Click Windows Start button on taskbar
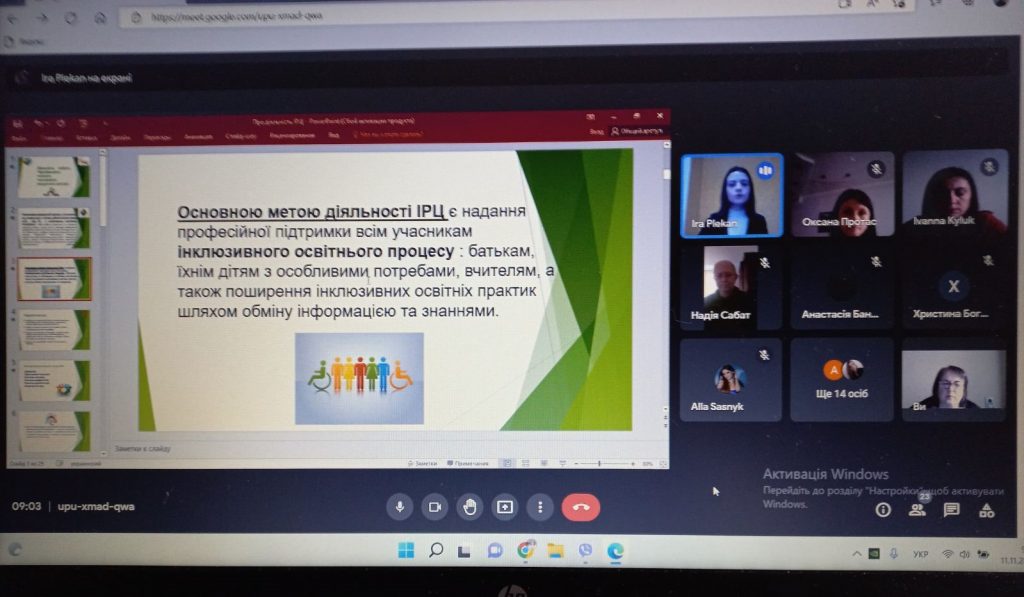The height and width of the screenshot is (597, 1024). pos(406,550)
